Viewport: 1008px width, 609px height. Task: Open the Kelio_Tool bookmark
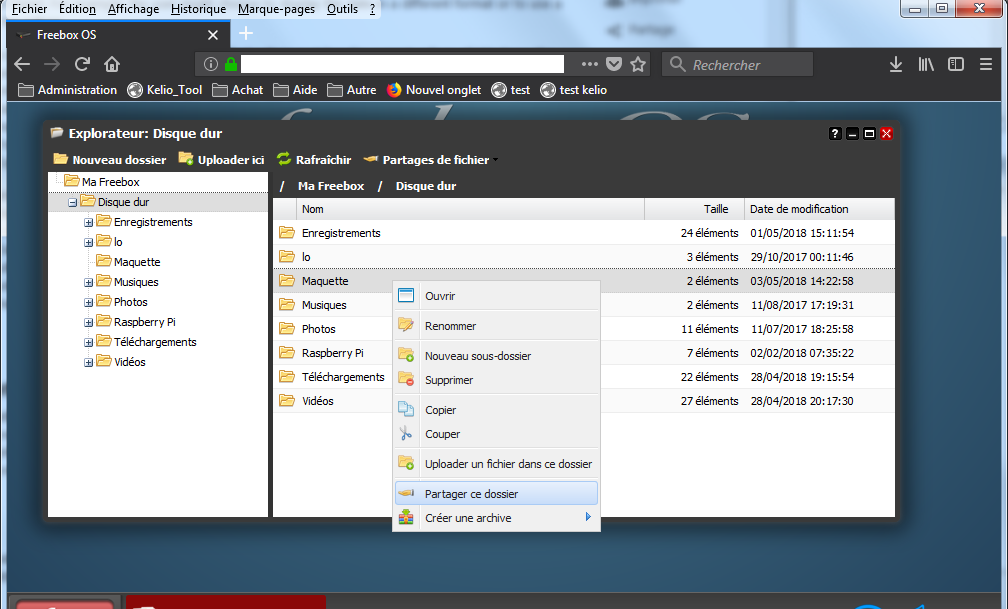[x=165, y=90]
